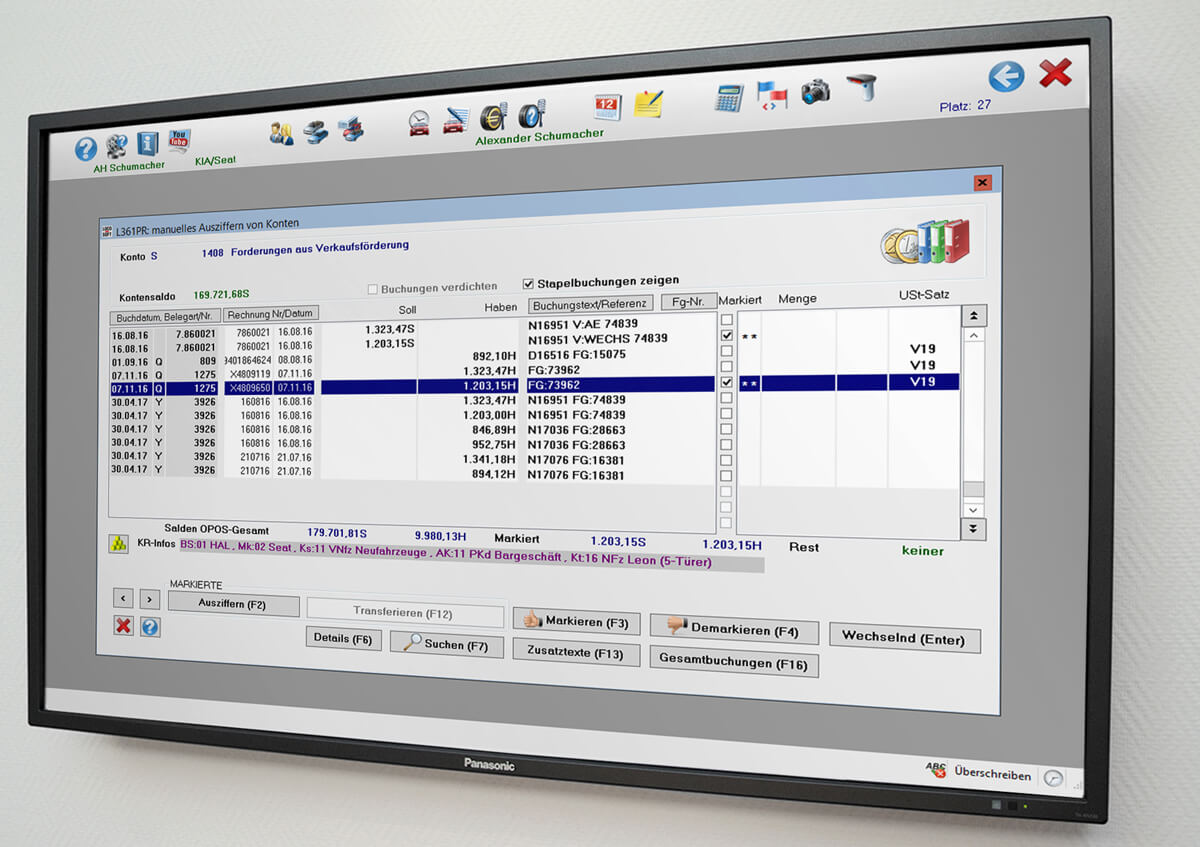Jump to list top with double-up arrow
This screenshot has width=1200, height=847.
(973, 316)
